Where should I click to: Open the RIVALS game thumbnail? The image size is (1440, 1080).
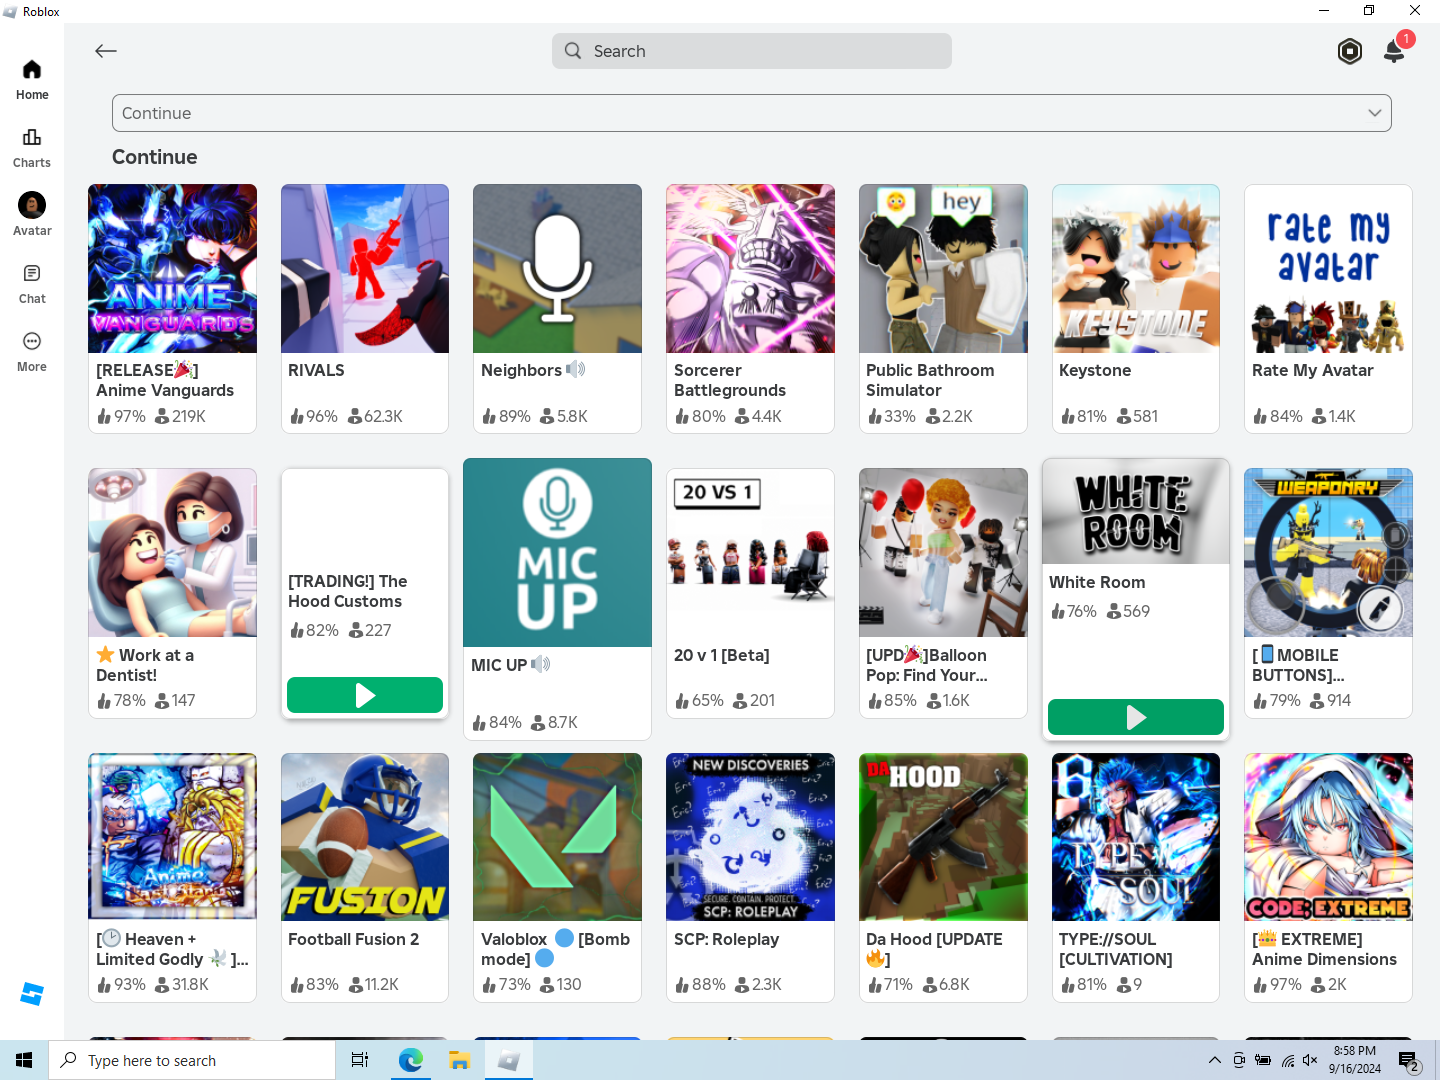tap(365, 268)
